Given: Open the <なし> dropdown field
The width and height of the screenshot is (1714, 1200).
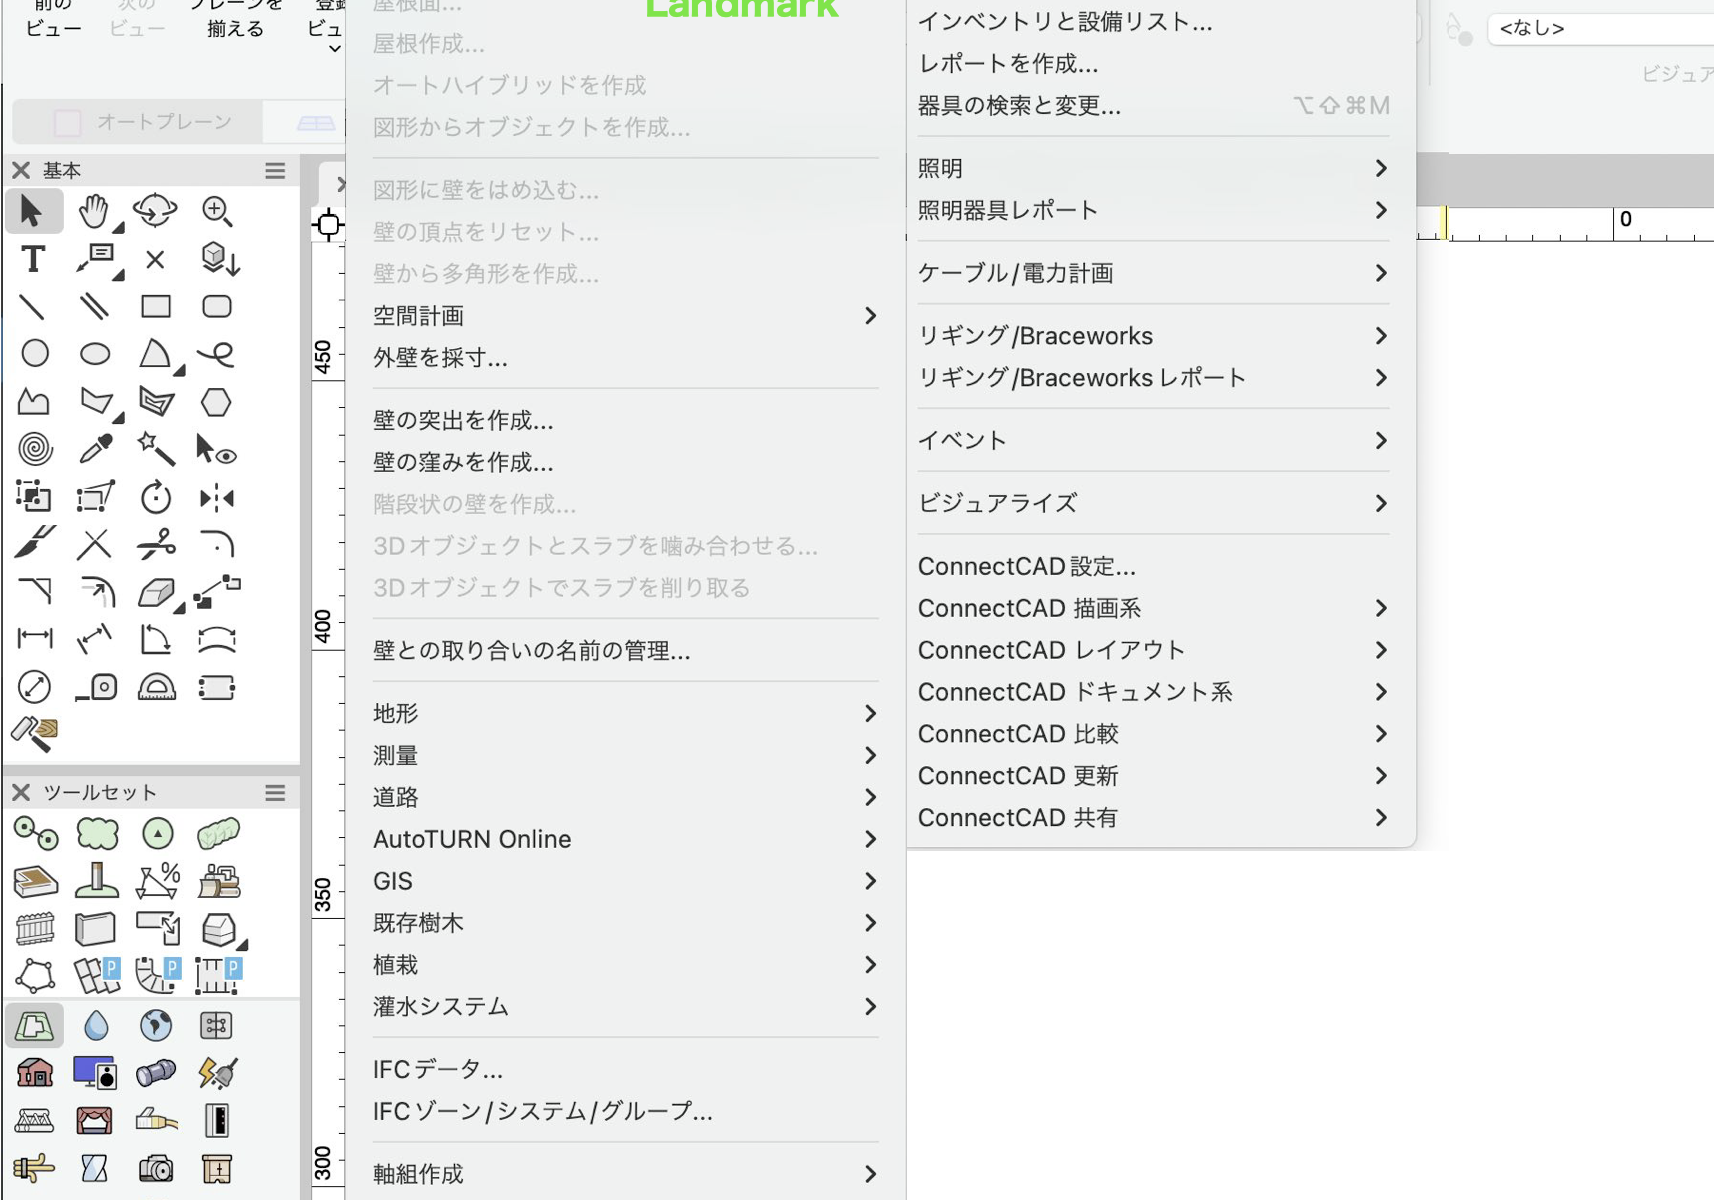Looking at the screenshot, I should point(1600,29).
